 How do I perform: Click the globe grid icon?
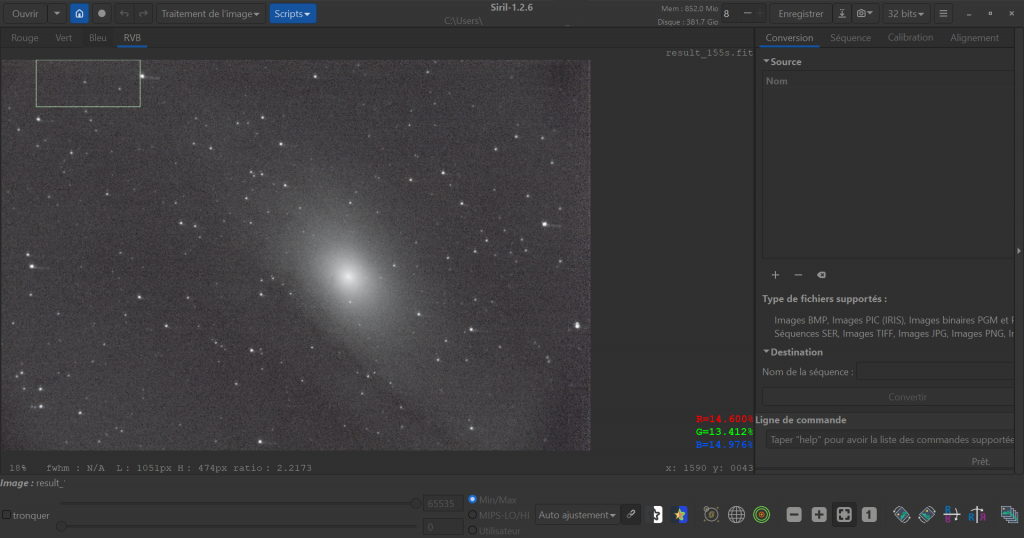point(736,514)
